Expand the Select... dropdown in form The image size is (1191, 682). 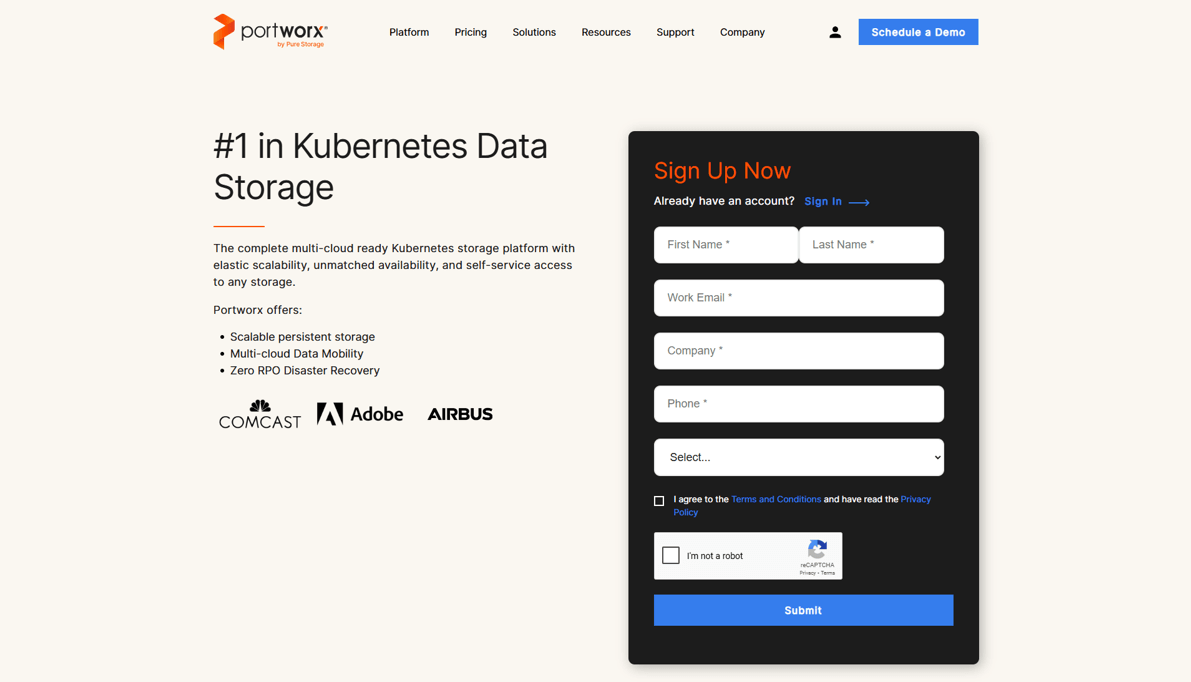[x=798, y=457]
